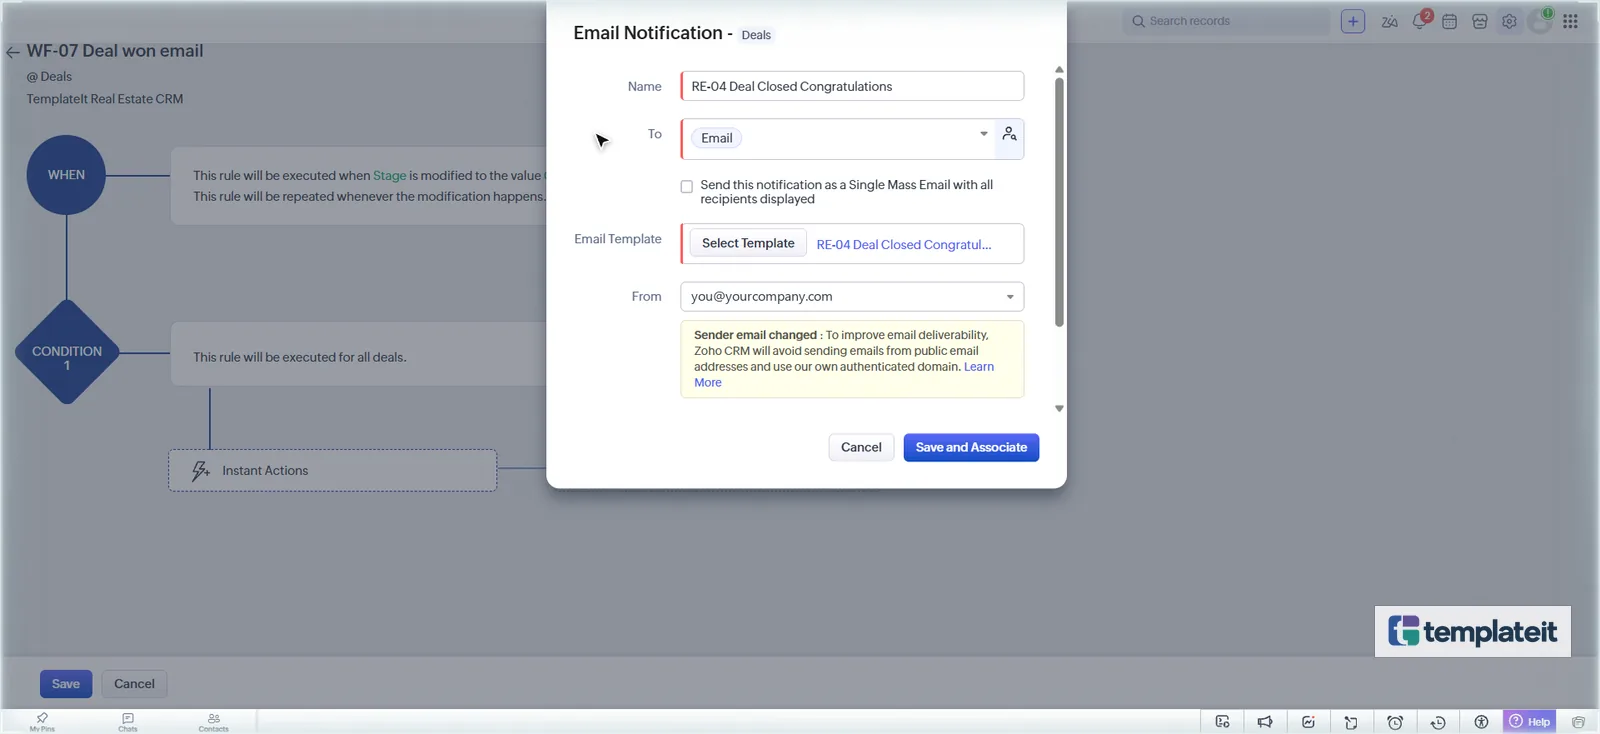The width and height of the screenshot is (1600, 734).
Task: Click the Stage field link in rule
Action: pyautogui.click(x=389, y=176)
